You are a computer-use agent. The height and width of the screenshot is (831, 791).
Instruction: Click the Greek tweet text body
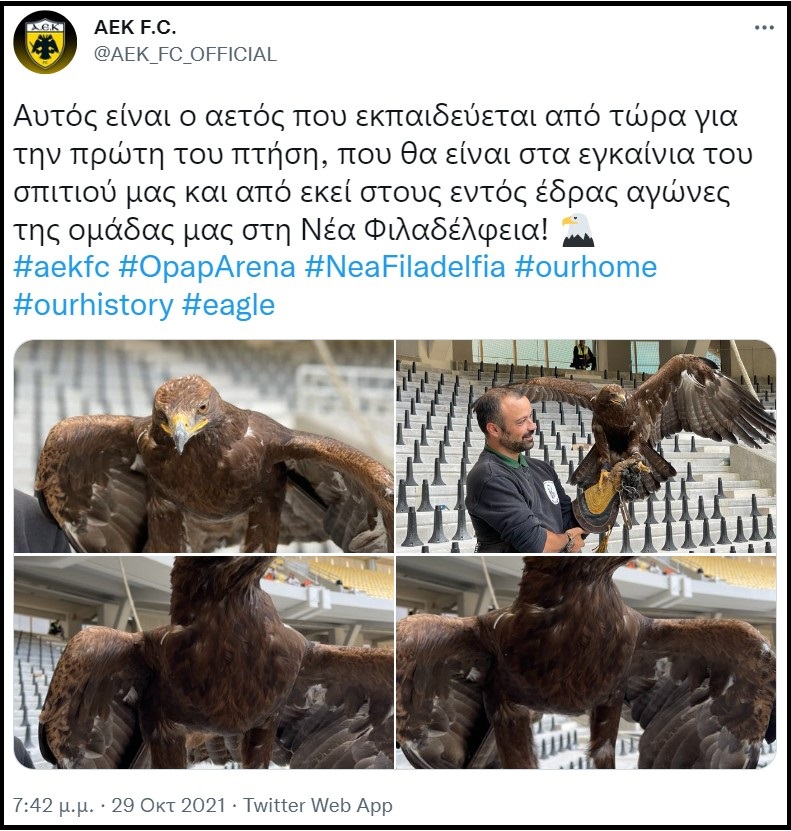click(x=383, y=173)
